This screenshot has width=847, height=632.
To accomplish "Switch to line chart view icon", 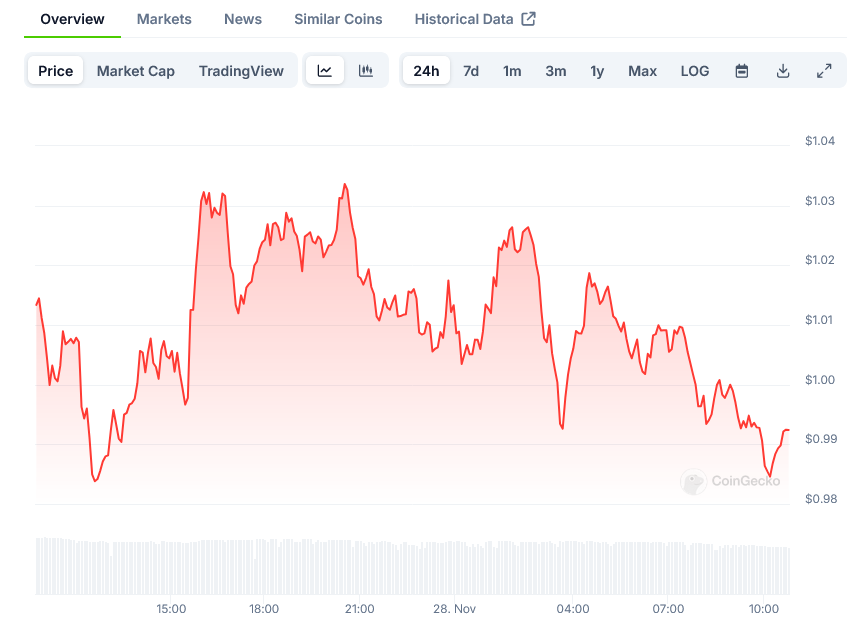I will (x=325, y=71).
